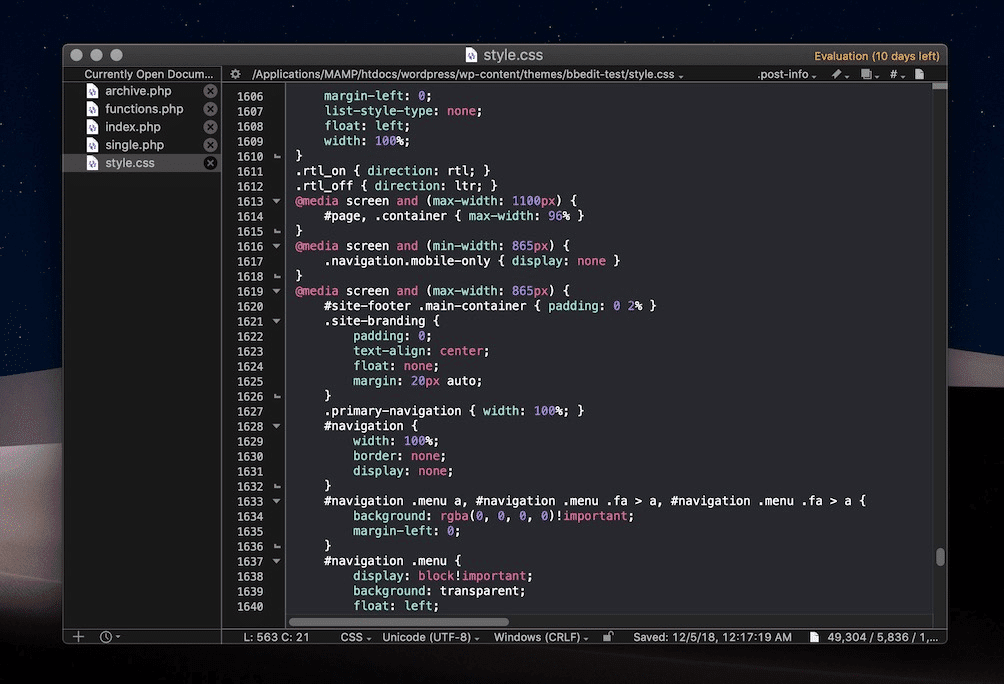Toggle the file lock icon in status bar
The width and height of the screenshot is (1004, 684).
(608, 637)
